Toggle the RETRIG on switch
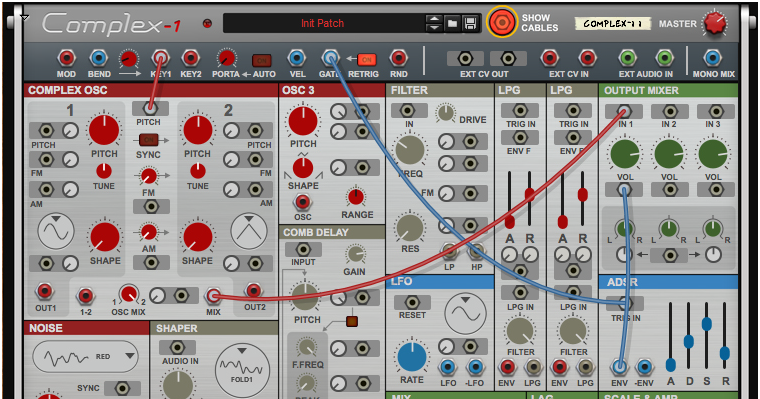 (367, 60)
